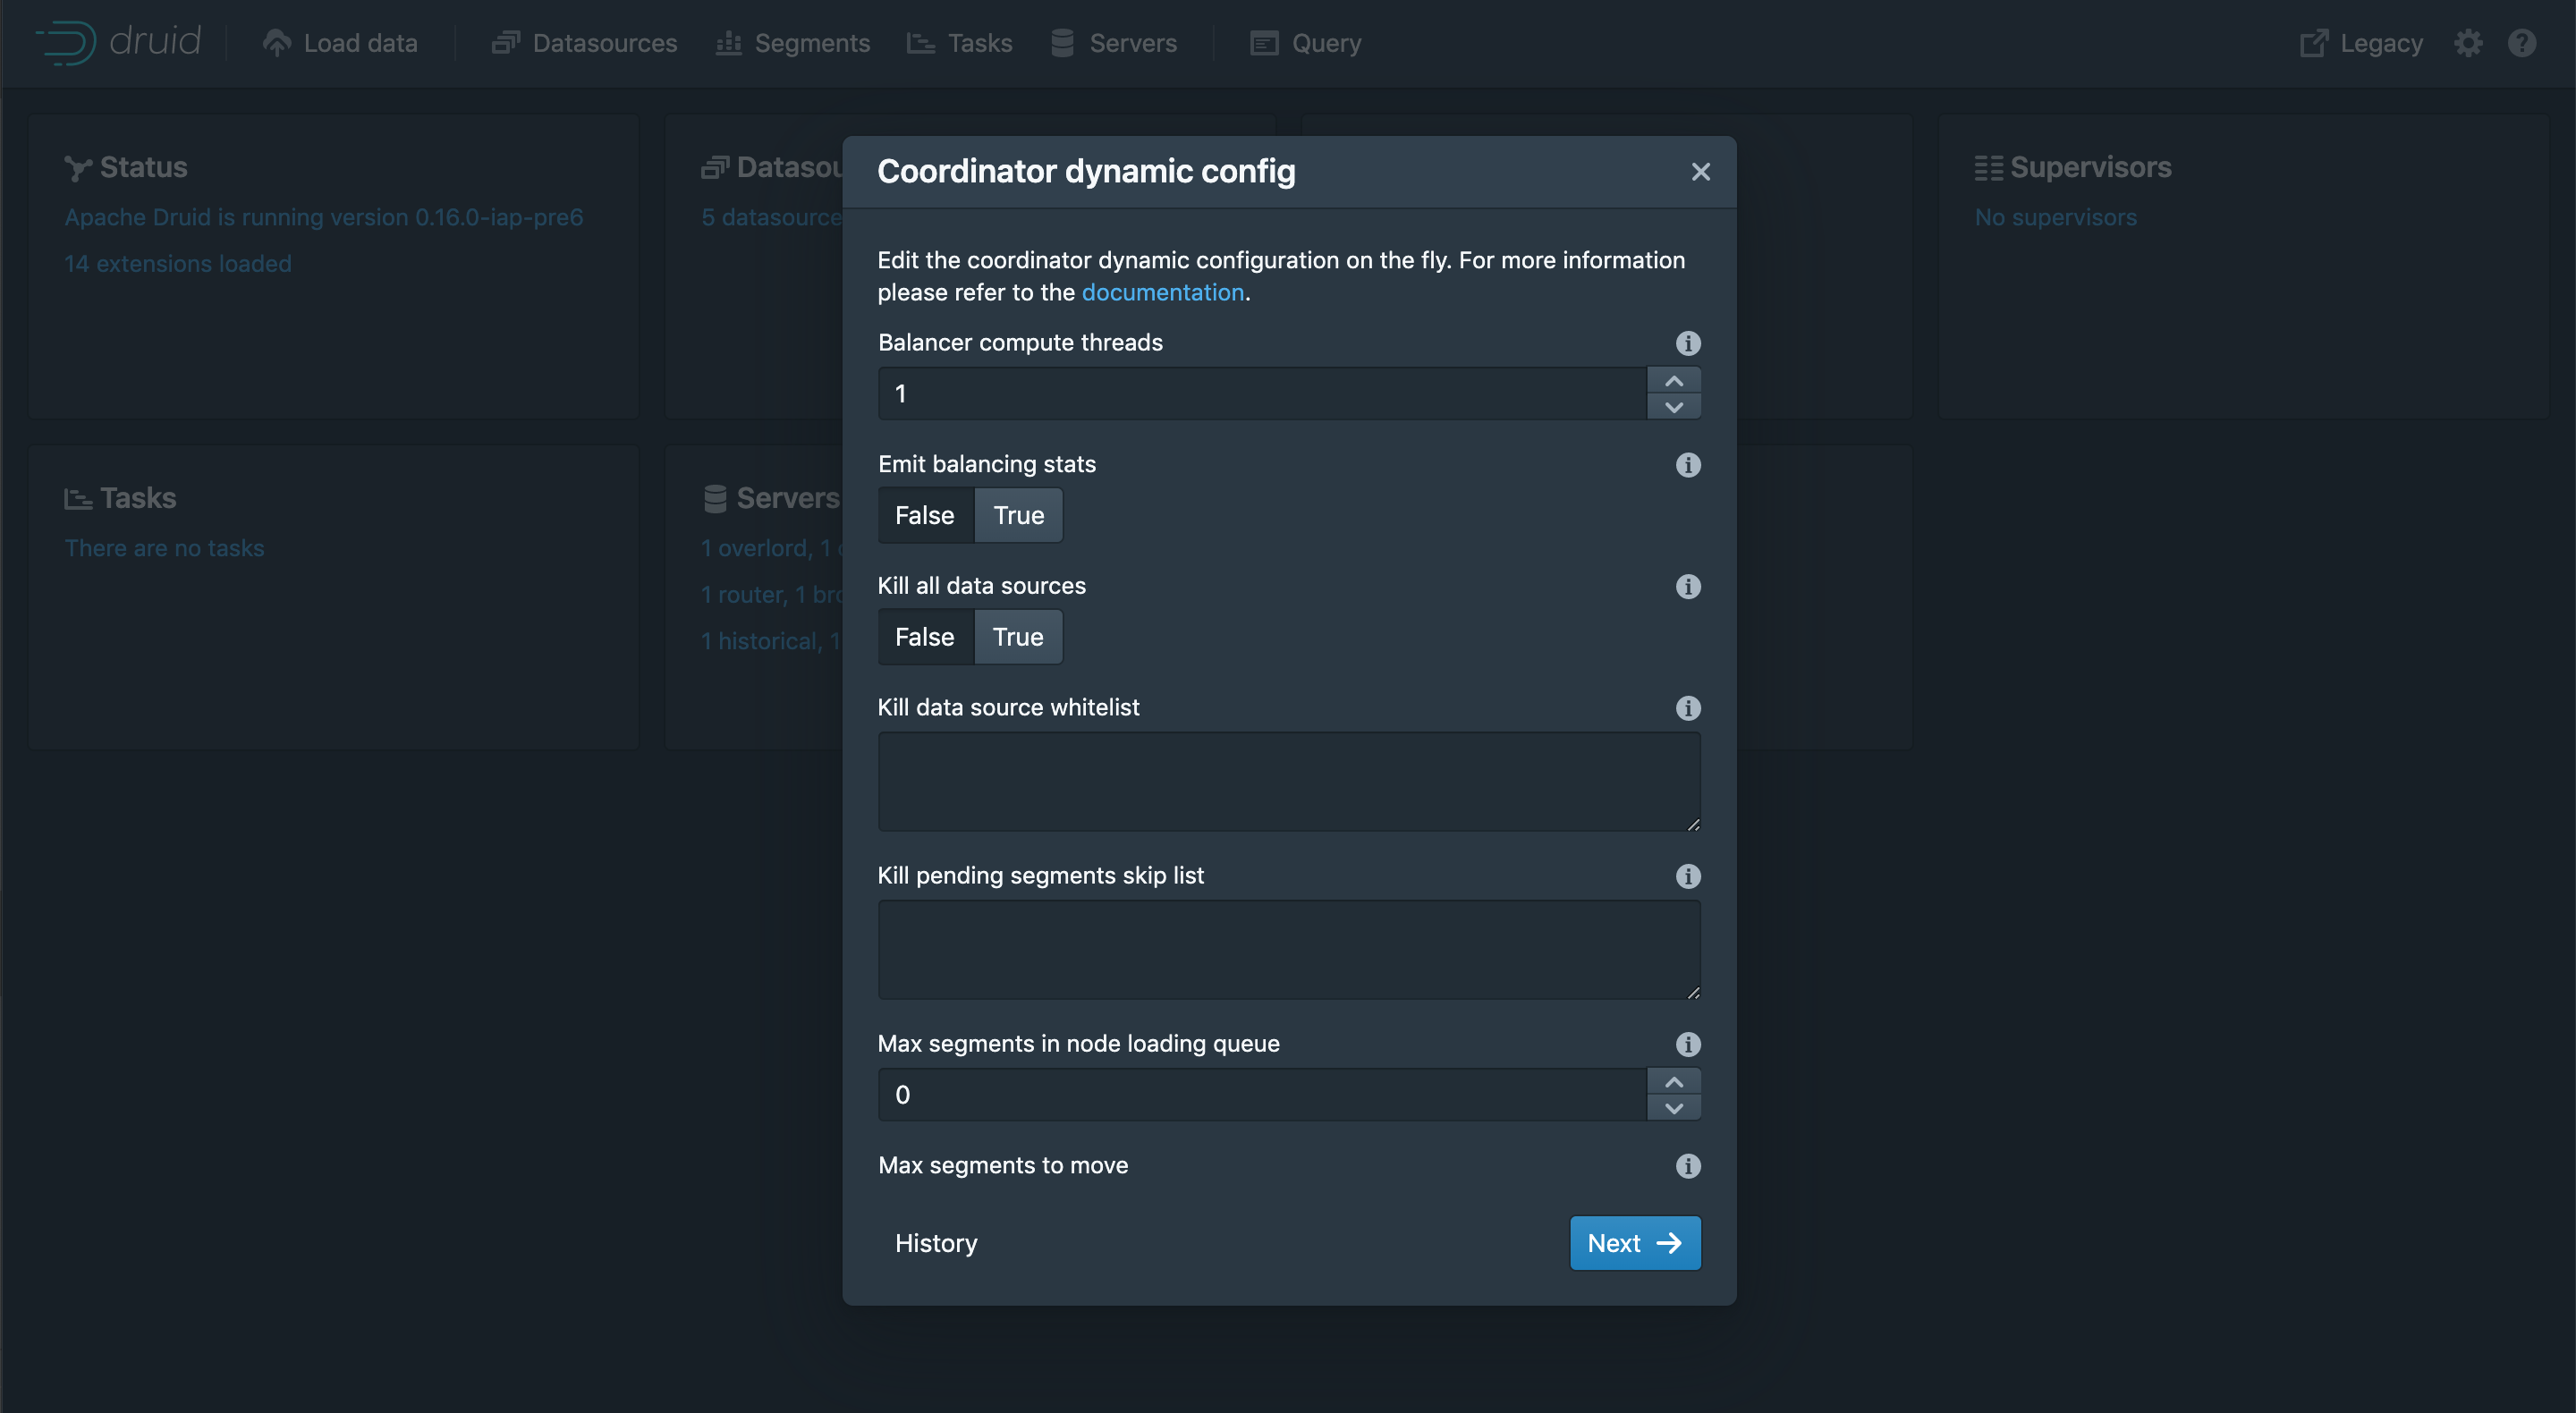Set Kill all data sources to False
The width and height of the screenshot is (2576, 1413).
point(925,637)
